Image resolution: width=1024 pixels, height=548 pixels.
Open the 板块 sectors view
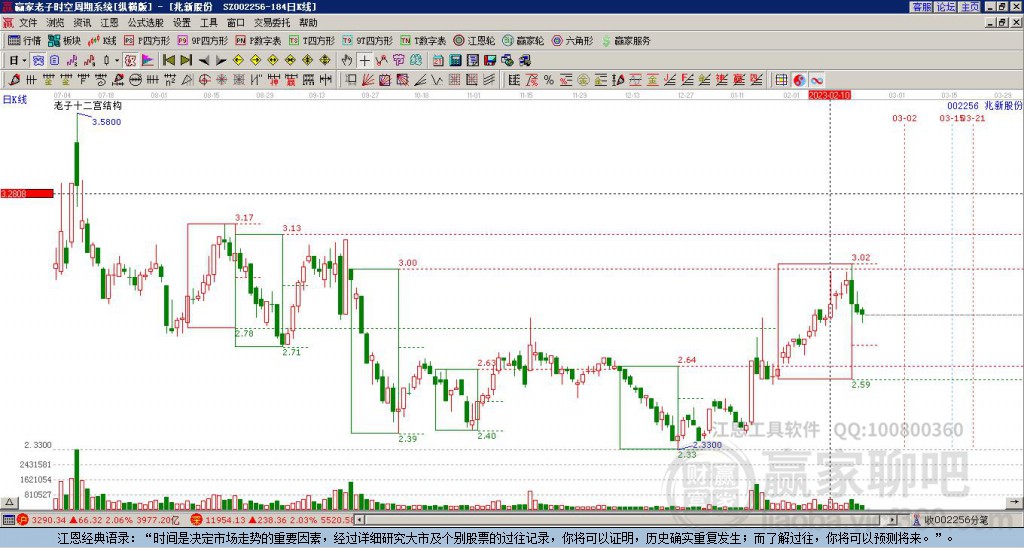tap(65, 40)
